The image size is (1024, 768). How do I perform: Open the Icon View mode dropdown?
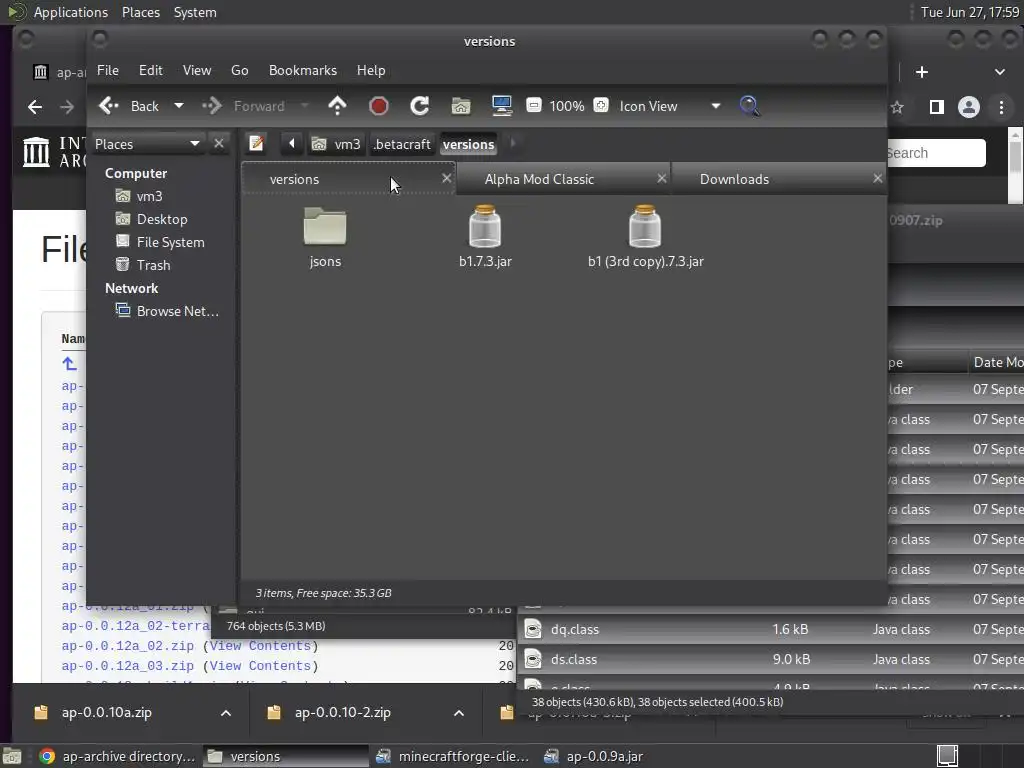point(669,106)
